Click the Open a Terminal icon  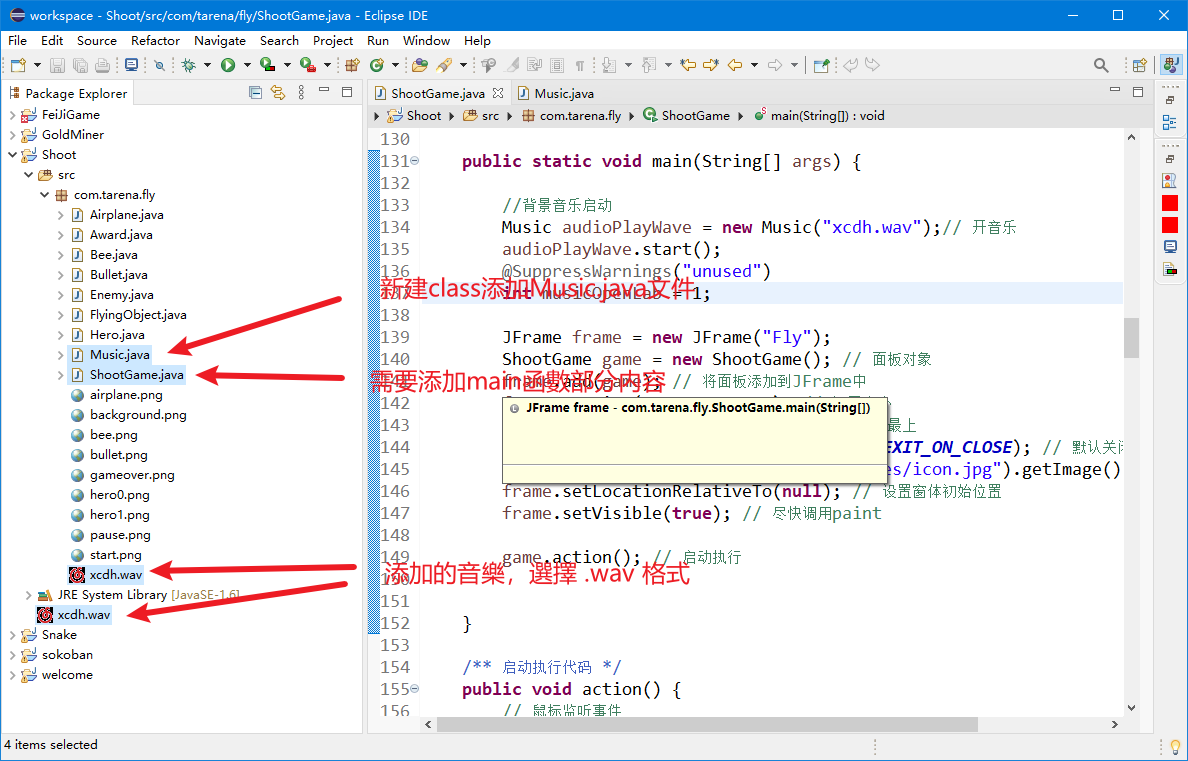tap(131, 65)
